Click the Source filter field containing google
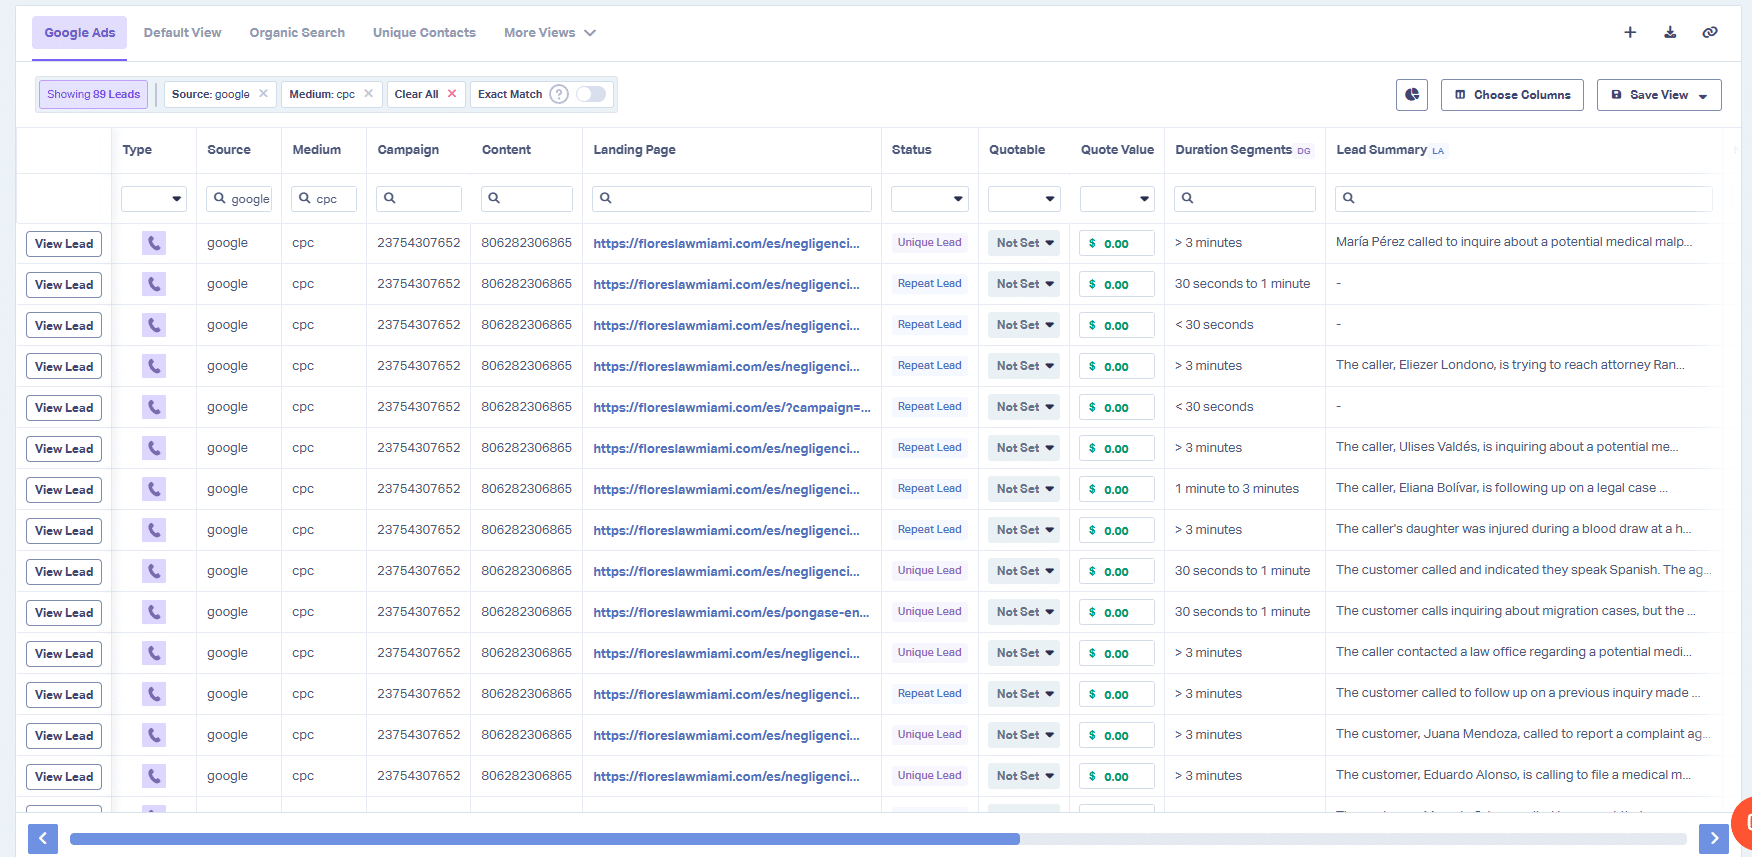Screen dimensions: 1752x857 [x=239, y=199]
